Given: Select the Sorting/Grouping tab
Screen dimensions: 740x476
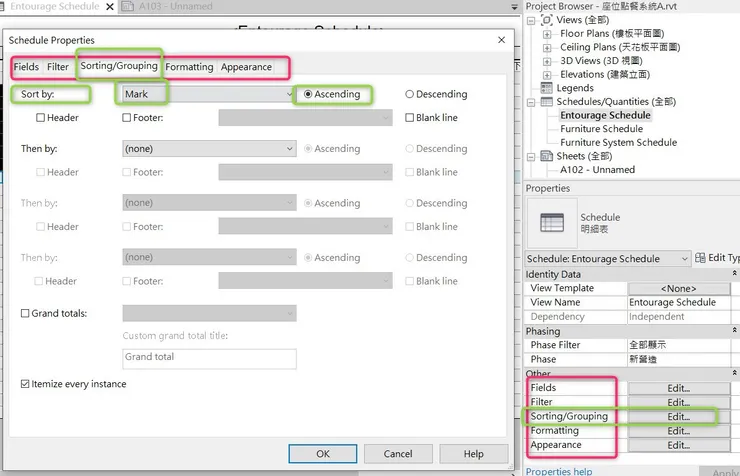Looking at the screenshot, I should click(119, 66).
